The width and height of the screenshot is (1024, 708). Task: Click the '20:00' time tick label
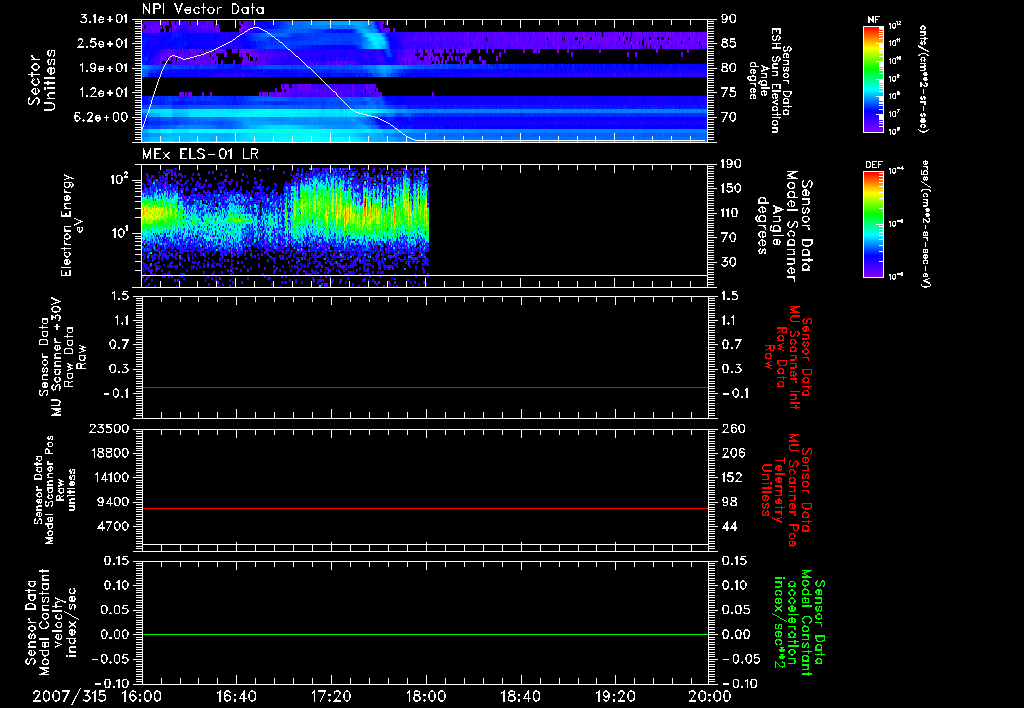point(710,696)
